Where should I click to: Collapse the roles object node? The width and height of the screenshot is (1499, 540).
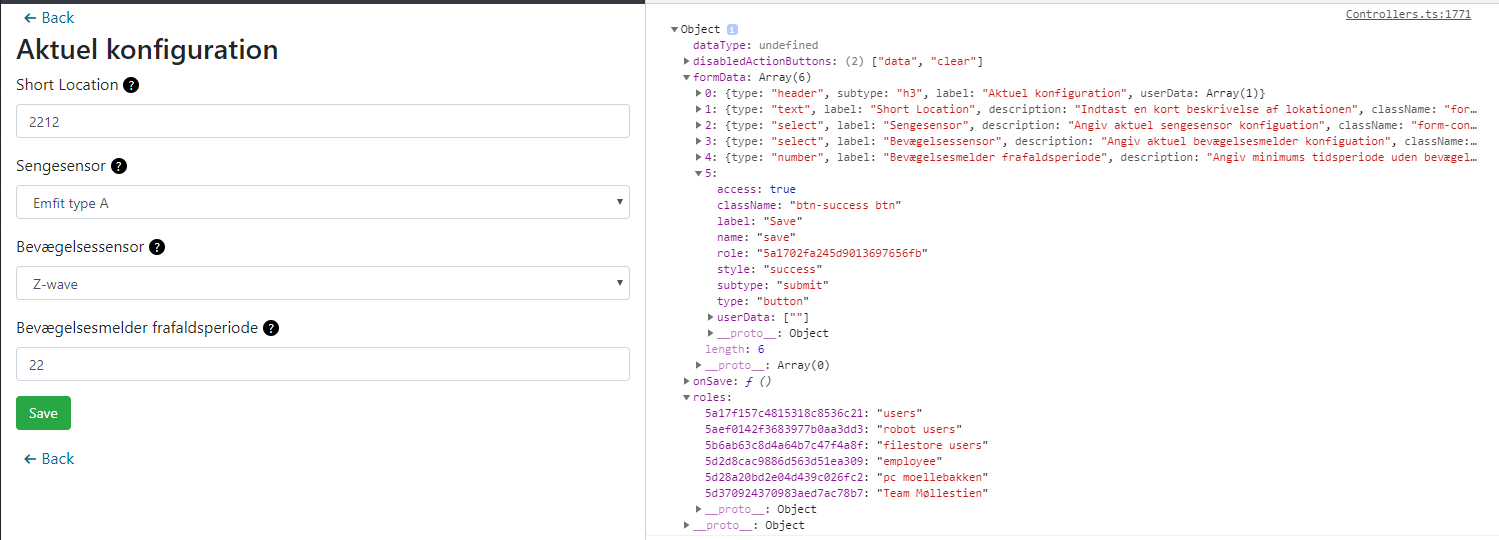point(687,398)
